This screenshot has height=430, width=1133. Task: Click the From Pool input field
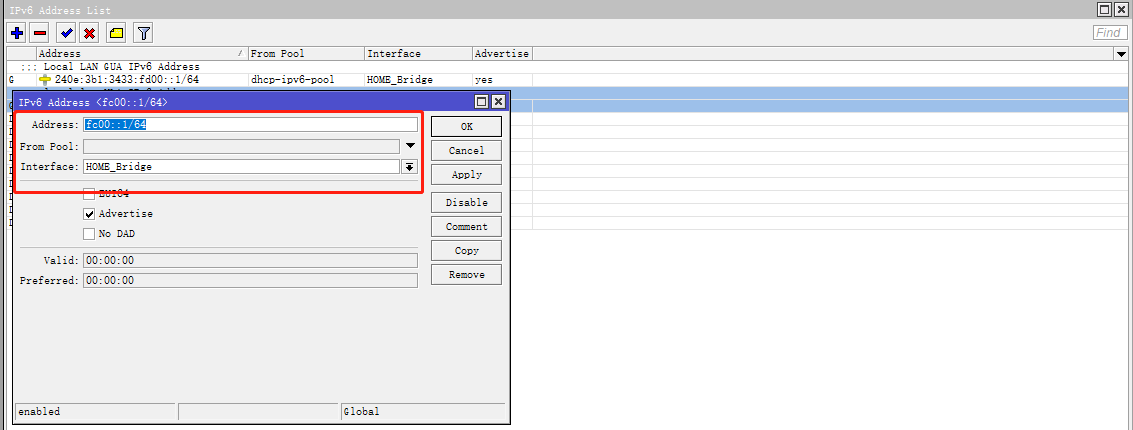pos(241,146)
